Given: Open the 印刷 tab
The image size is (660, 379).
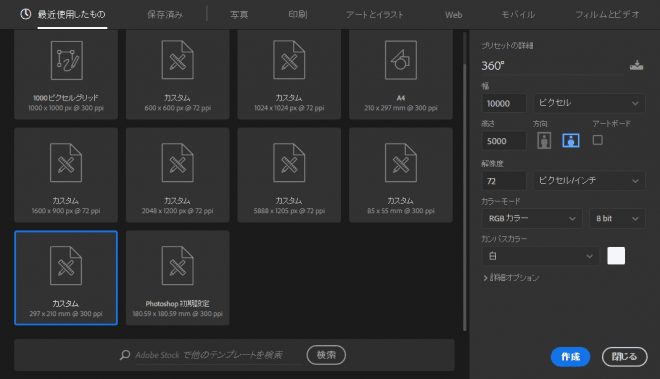Looking at the screenshot, I should click(298, 15).
